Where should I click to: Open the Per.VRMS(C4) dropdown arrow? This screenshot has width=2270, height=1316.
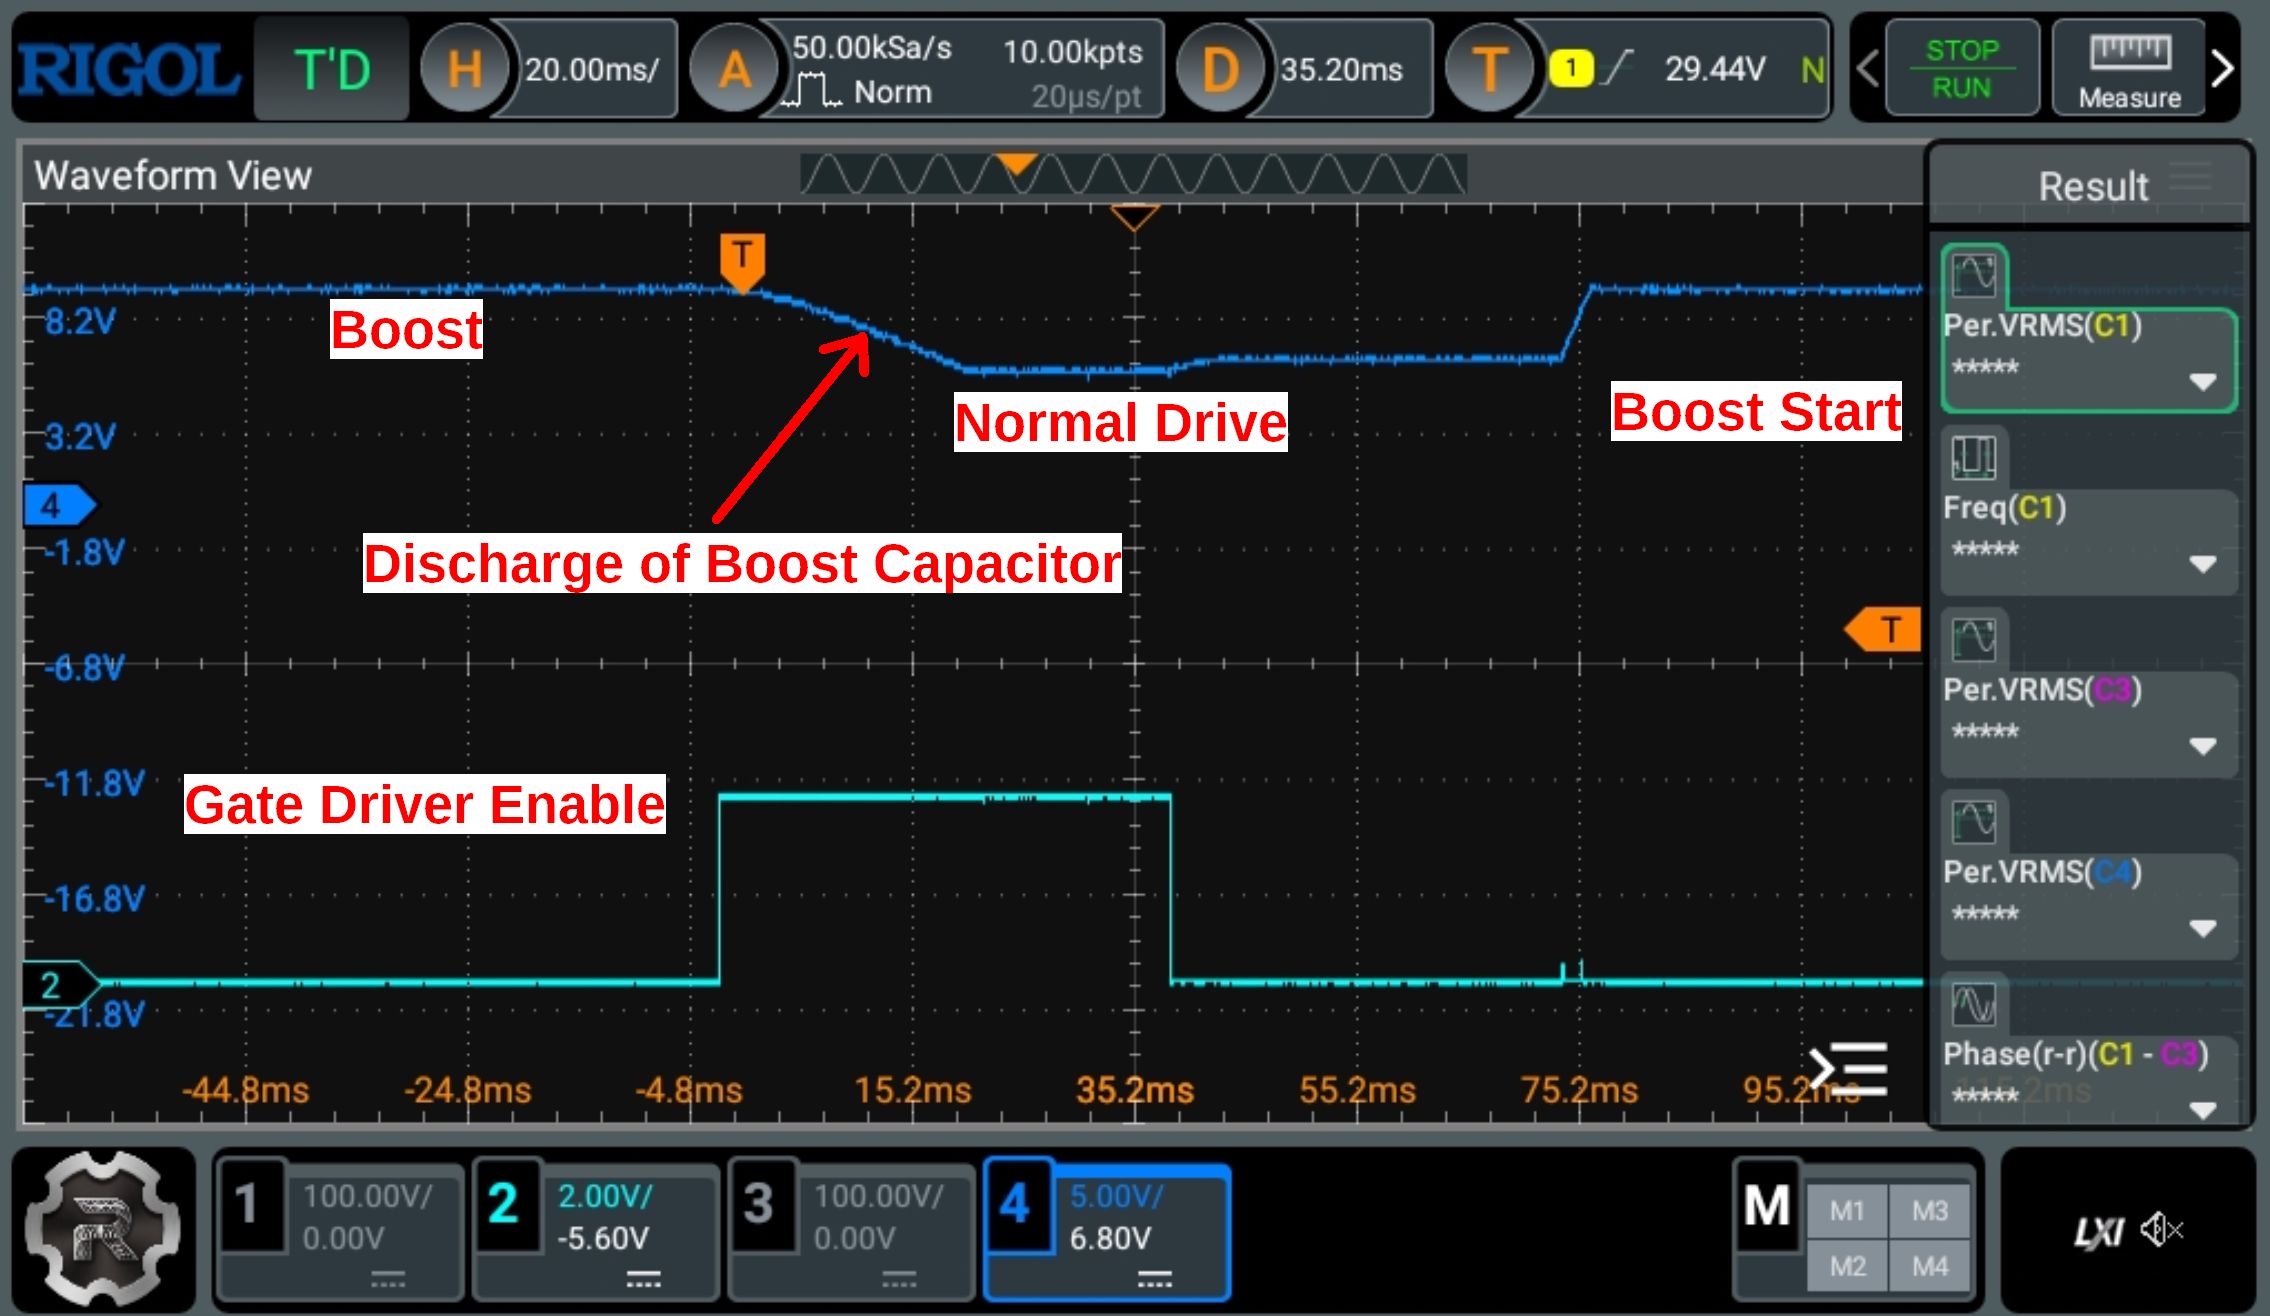pos(2202,928)
